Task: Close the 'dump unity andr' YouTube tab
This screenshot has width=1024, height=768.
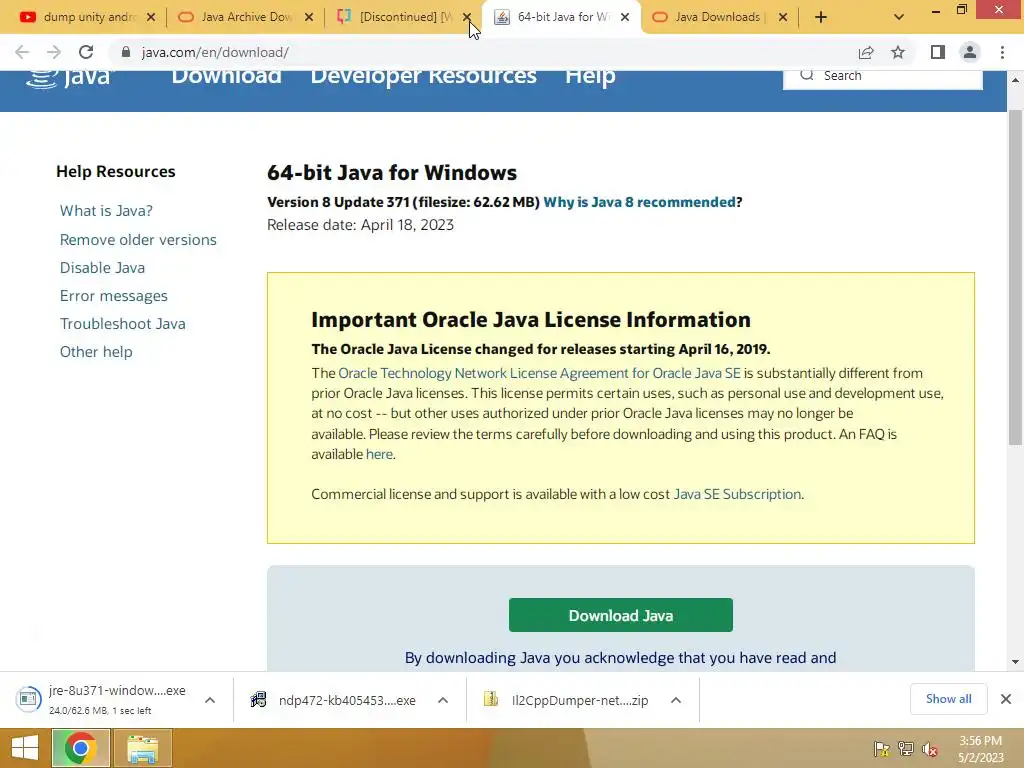Action: coord(151,17)
